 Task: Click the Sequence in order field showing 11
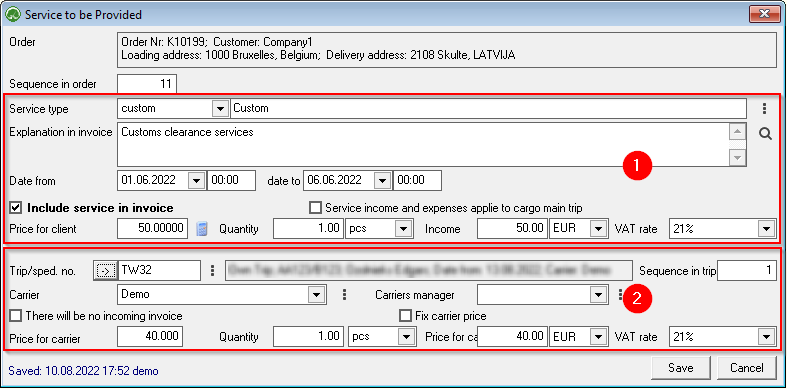[147, 84]
